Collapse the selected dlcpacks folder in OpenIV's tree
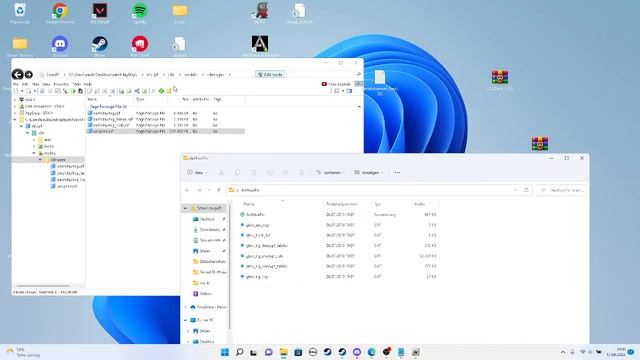Screen dimensions: 640x360 coord(40,160)
